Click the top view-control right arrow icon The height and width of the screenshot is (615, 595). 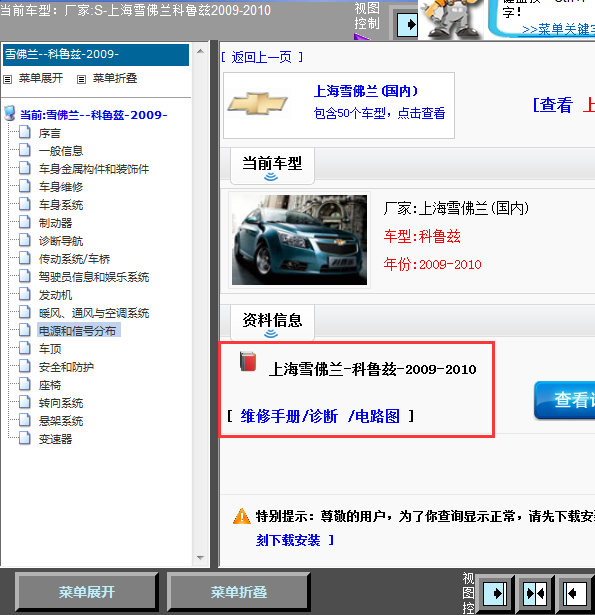(x=407, y=25)
